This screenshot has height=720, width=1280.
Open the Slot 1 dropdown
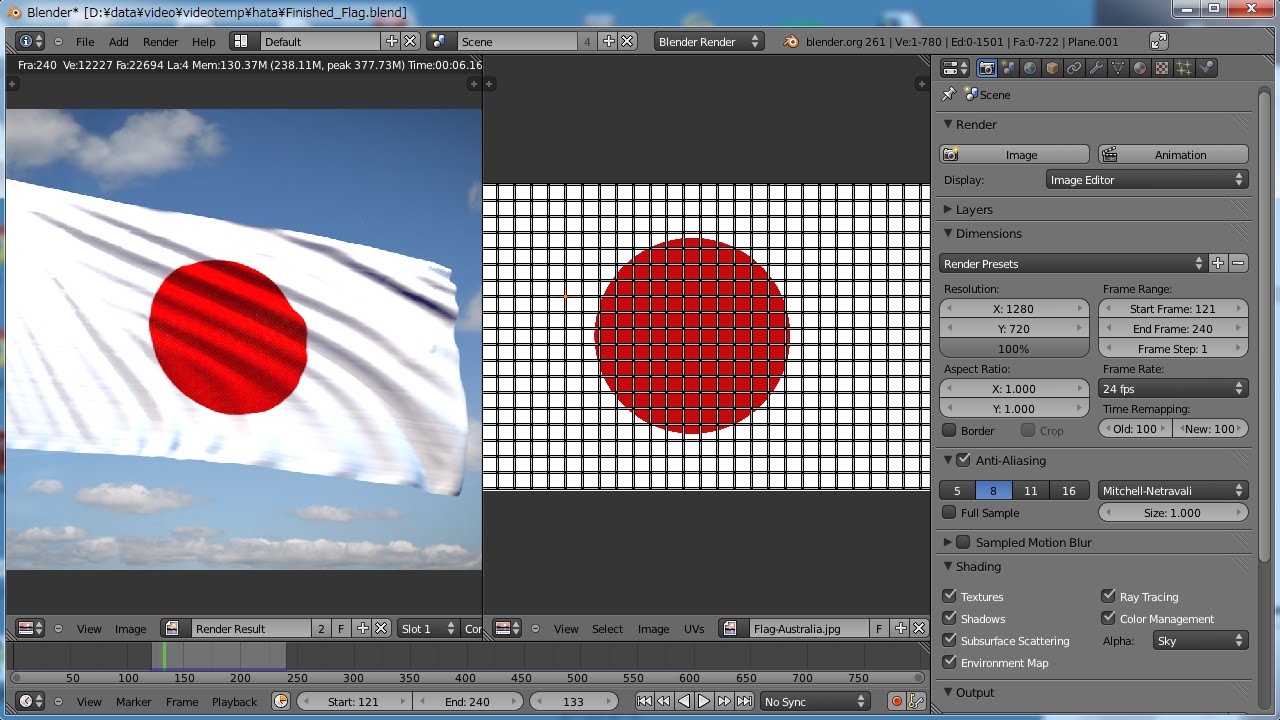point(428,628)
